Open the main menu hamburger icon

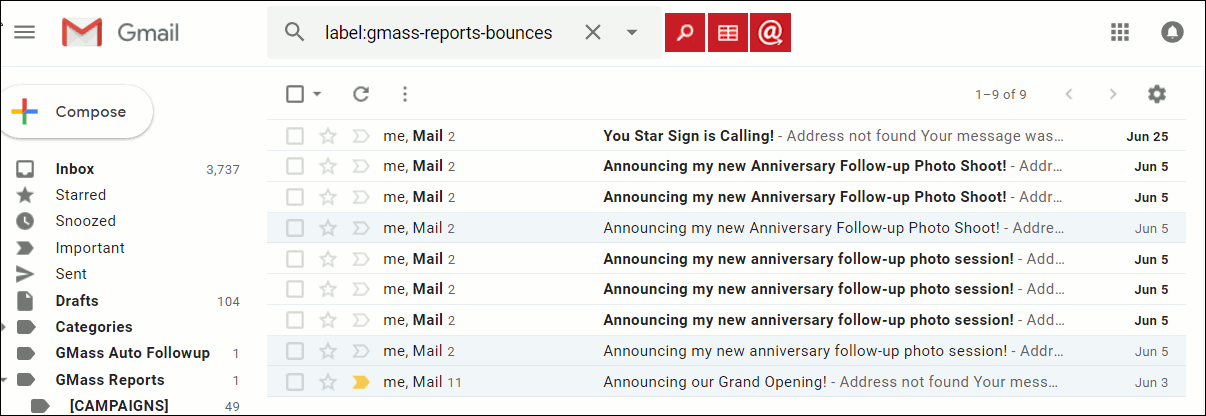(24, 32)
